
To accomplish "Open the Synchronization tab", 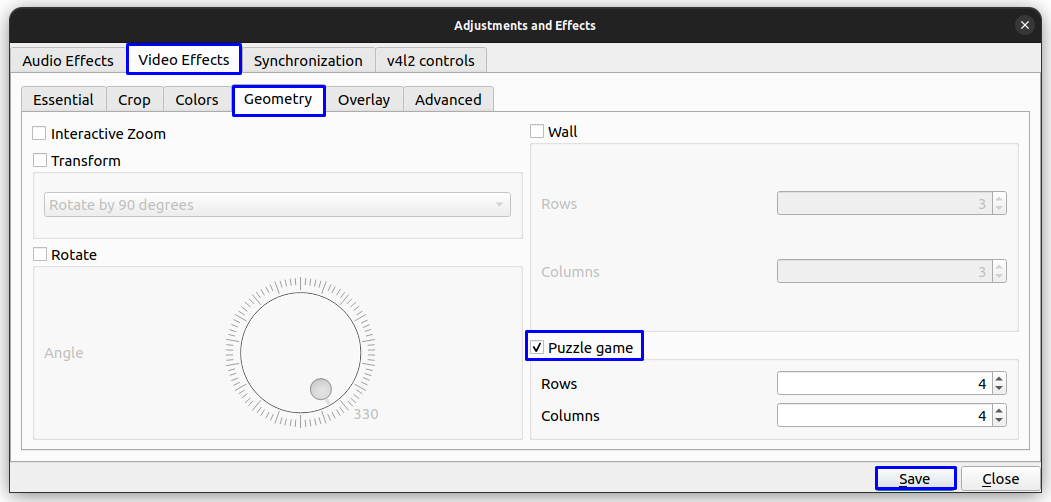I will pos(308,61).
